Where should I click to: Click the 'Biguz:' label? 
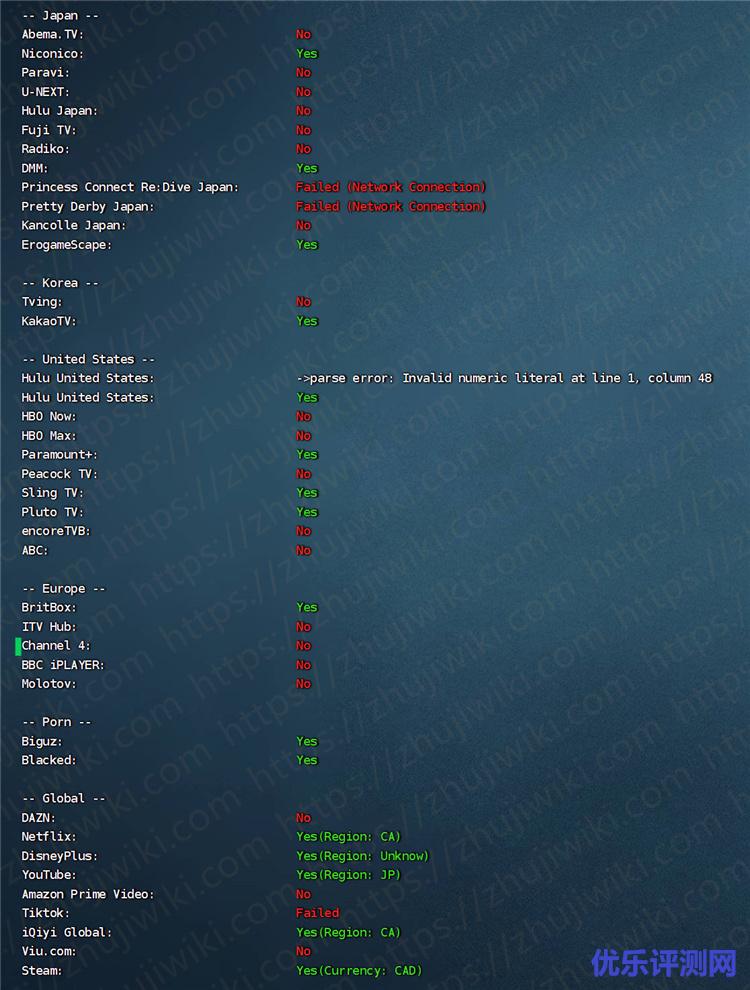42,741
